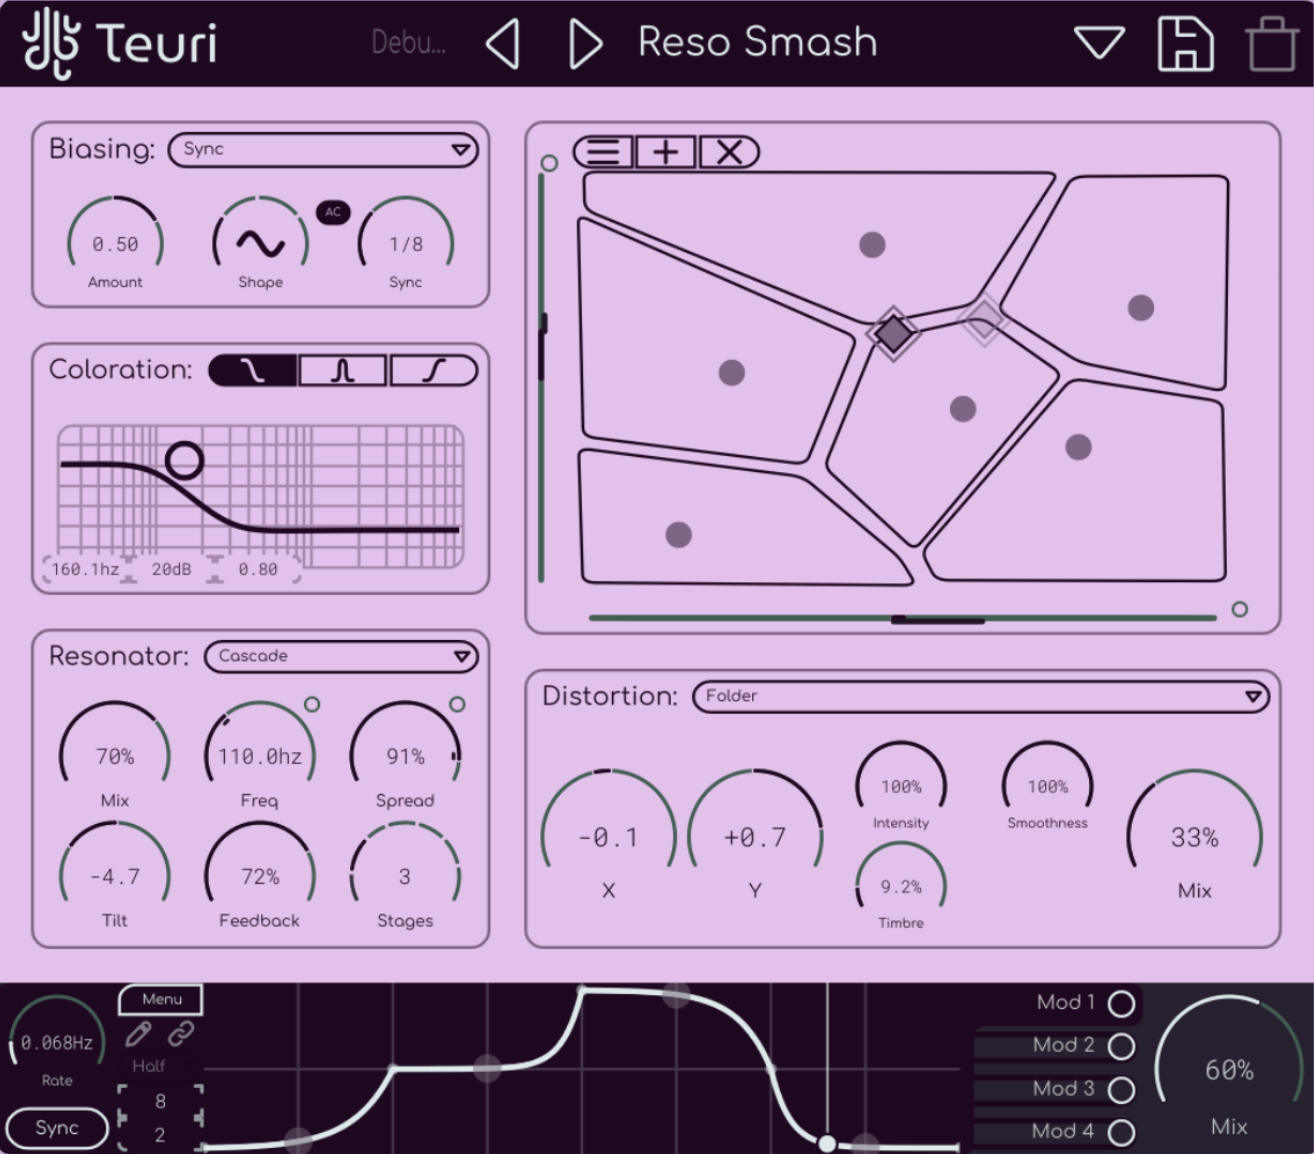Click the horizontal XY pad slider handle
Screen dimensions: 1314x1154
[937, 620]
